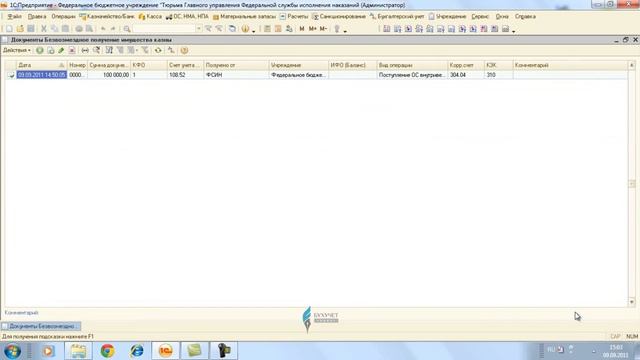Open the Материальные запасы menu

tap(244, 16)
